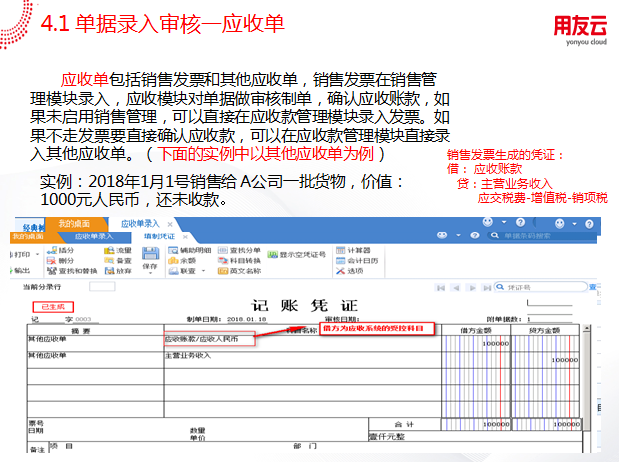Click the 联查 linked query icon
This screenshot has width=619, height=462.
pos(173,271)
